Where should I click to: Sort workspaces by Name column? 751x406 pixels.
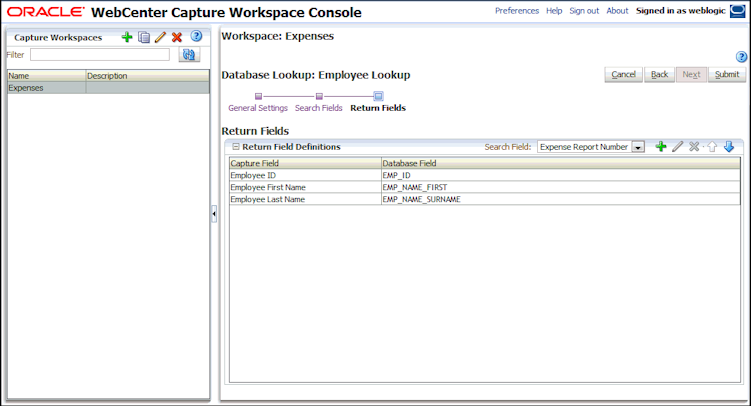coord(46,76)
